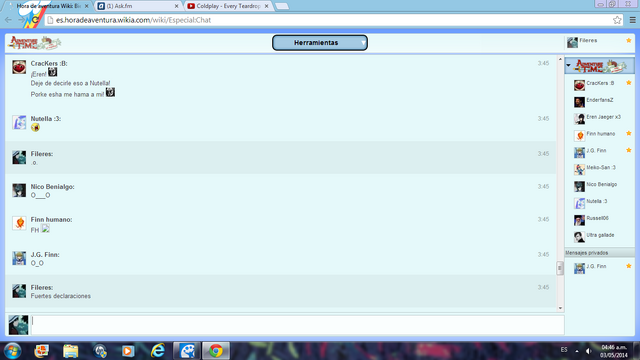Focus the chat message input field
Screen dimensions: 640x360
(x=298, y=325)
